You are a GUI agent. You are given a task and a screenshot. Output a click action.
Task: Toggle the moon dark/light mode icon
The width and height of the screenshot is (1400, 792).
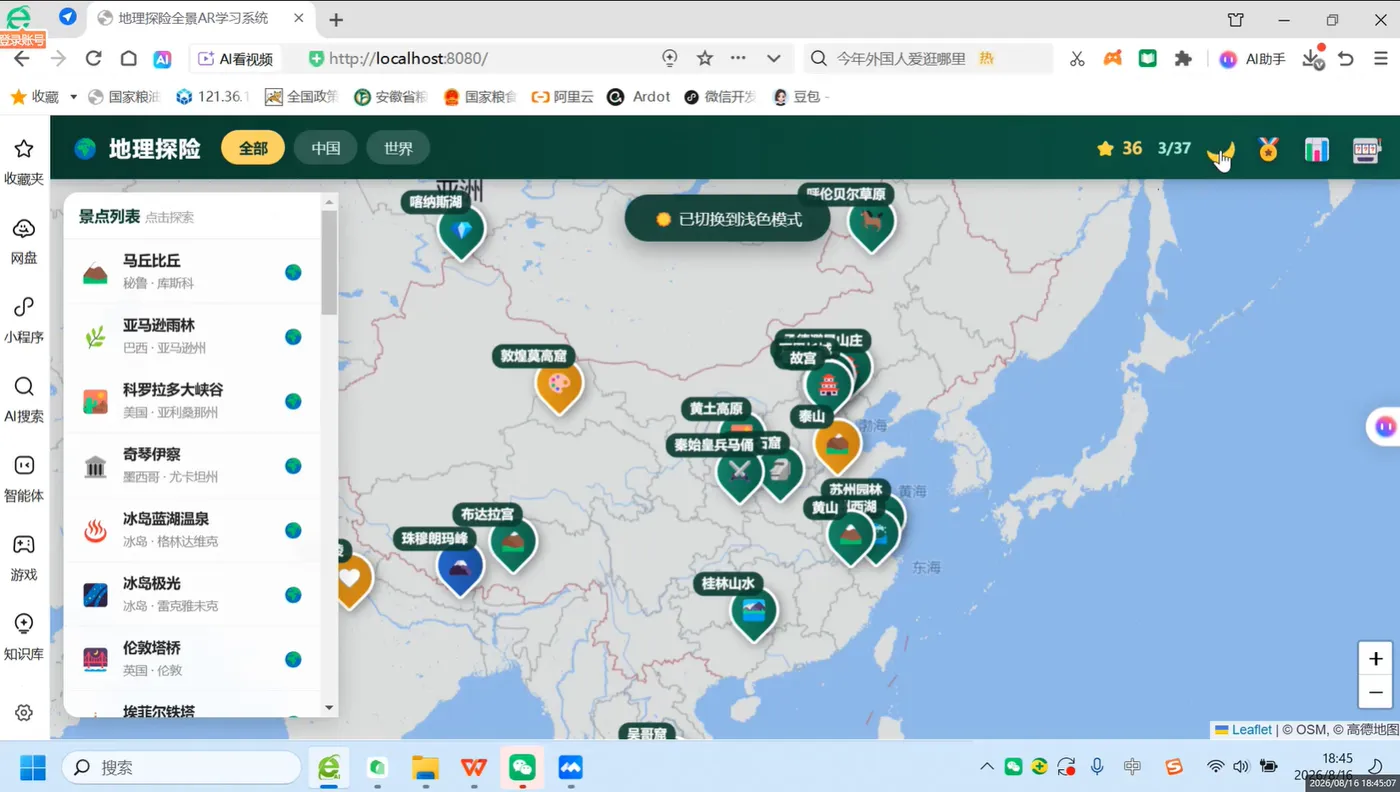(x=1220, y=150)
